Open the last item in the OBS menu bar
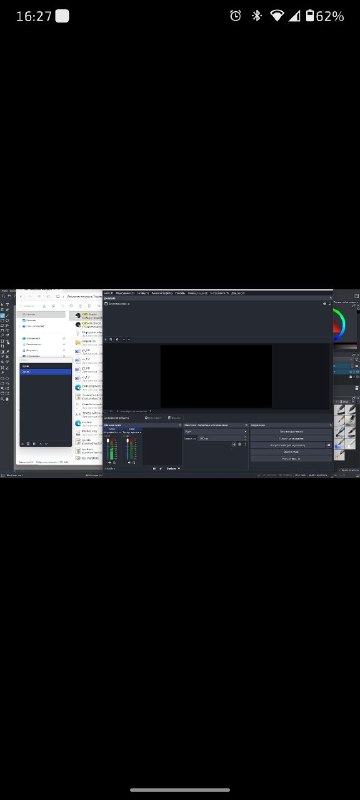 click(x=238, y=293)
